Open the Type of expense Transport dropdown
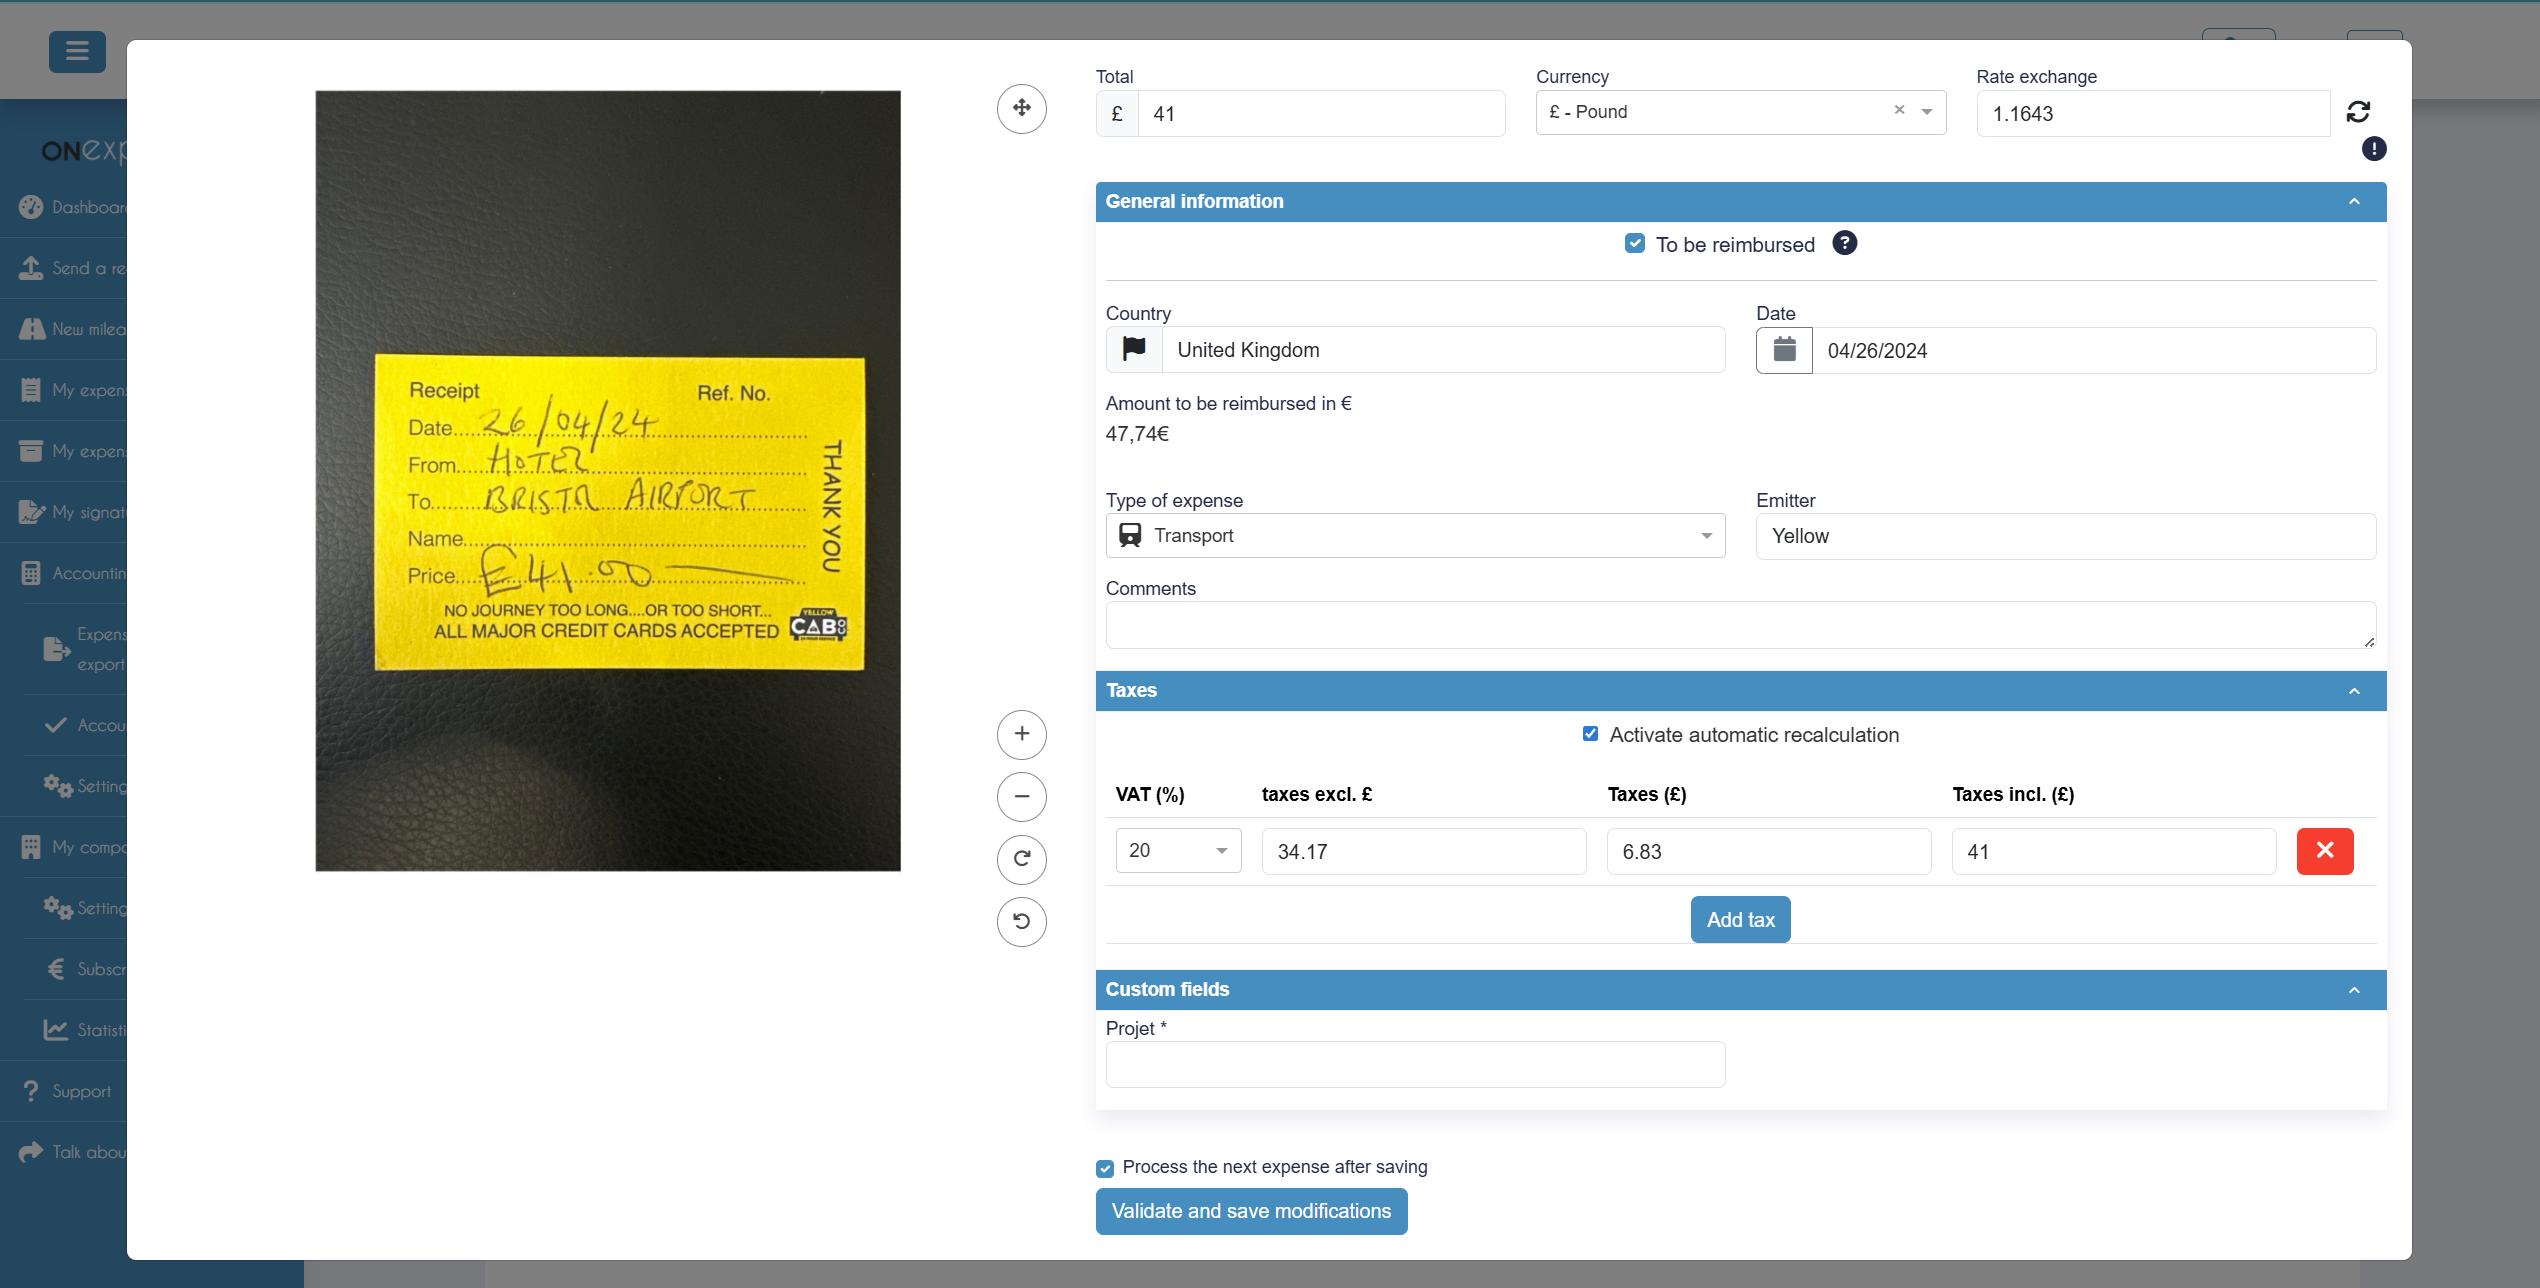This screenshot has width=2540, height=1288. coord(1415,536)
